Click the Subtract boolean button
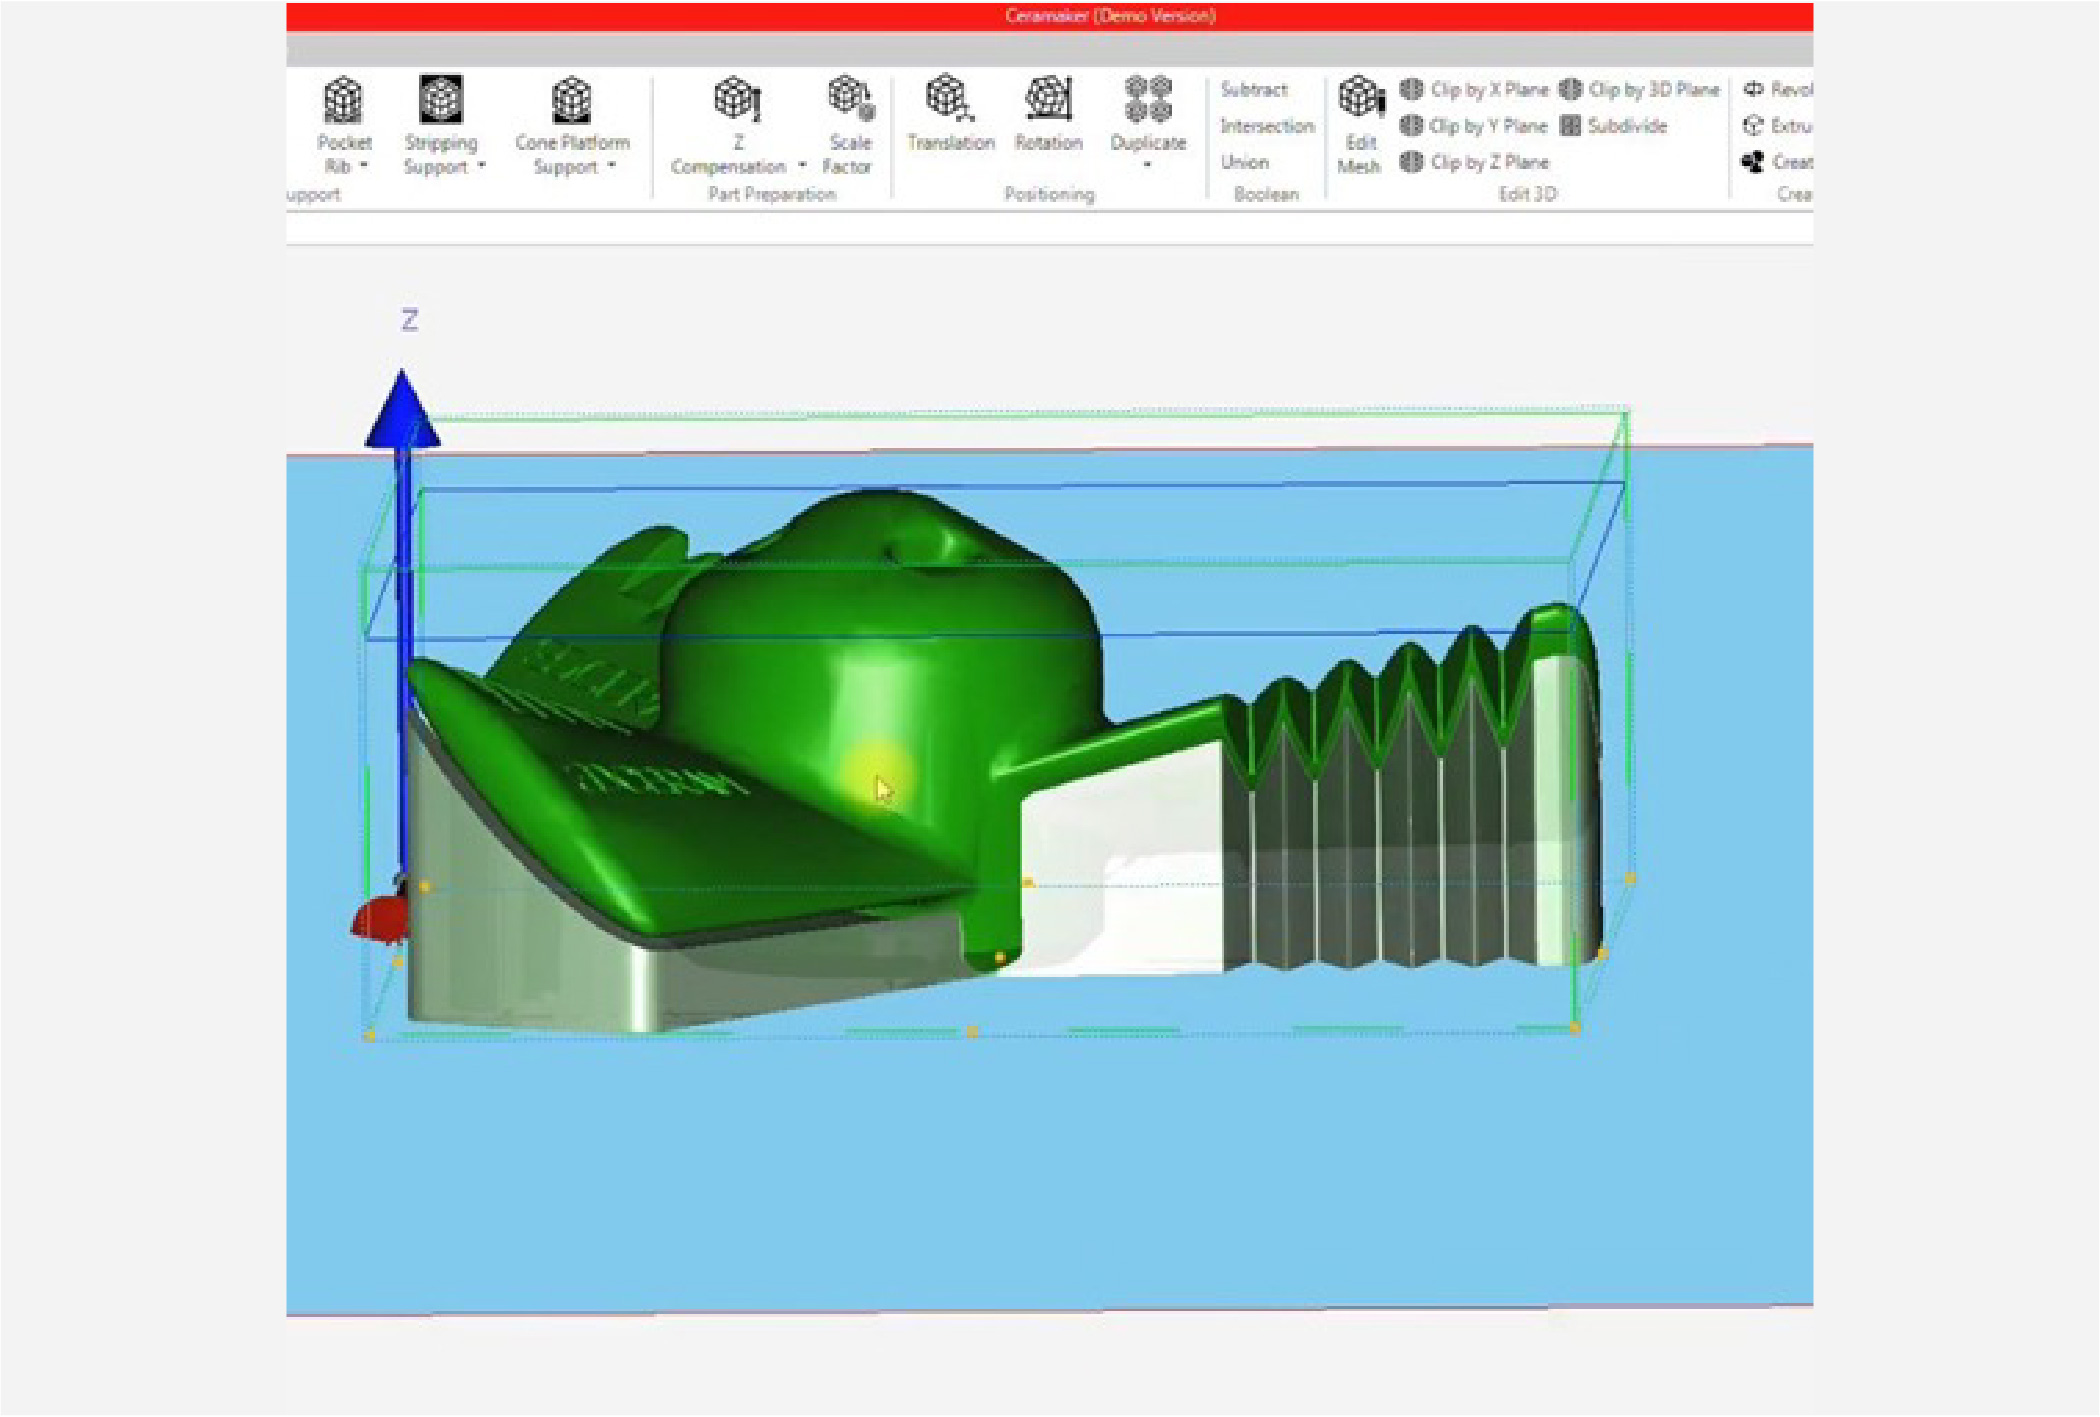Viewport: 2100px width, 1417px height. click(x=1254, y=90)
